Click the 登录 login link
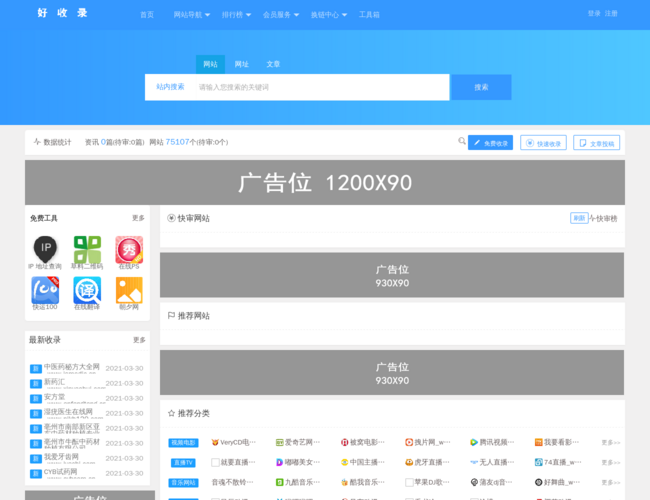This screenshot has width=650, height=500. (594, 13)
